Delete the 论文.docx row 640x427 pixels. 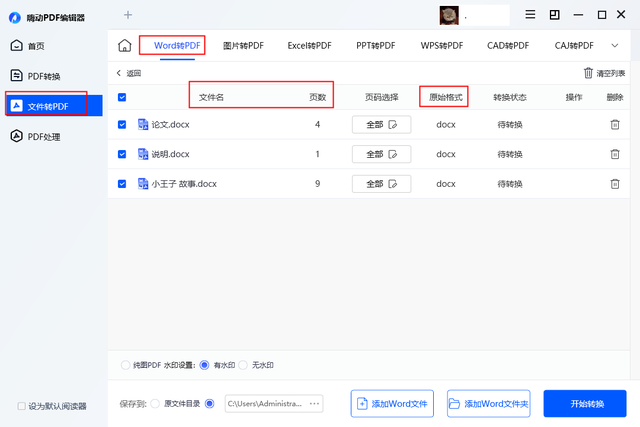click(615, 125)
